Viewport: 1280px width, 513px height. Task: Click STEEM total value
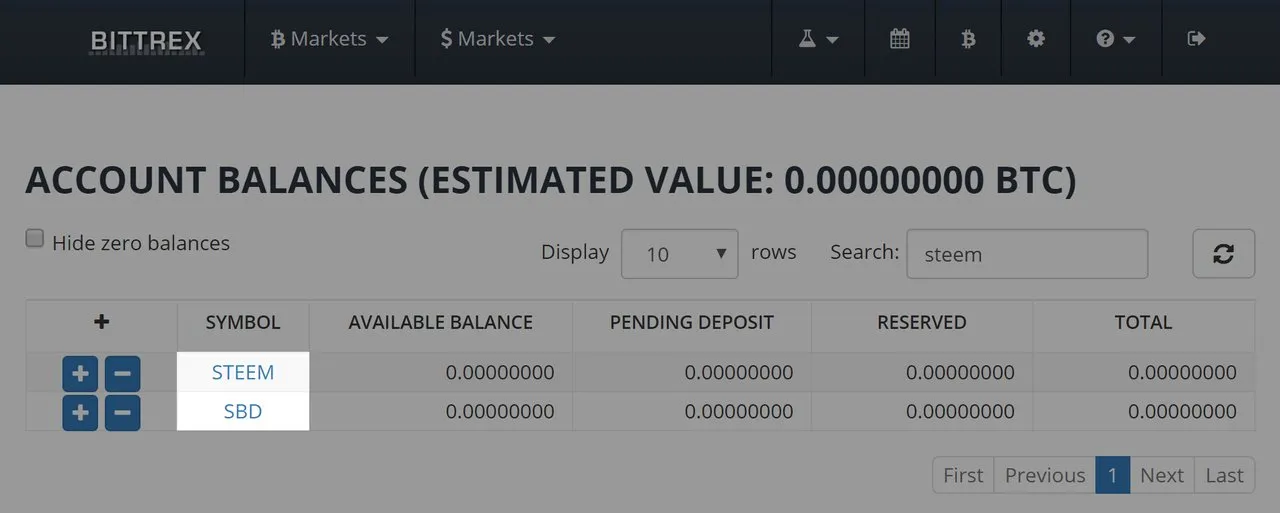coord(1182,373)
